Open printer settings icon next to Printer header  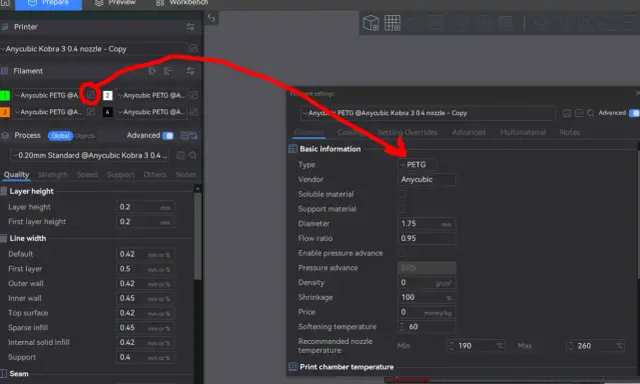pyautogui.click(x=190, y=27)
